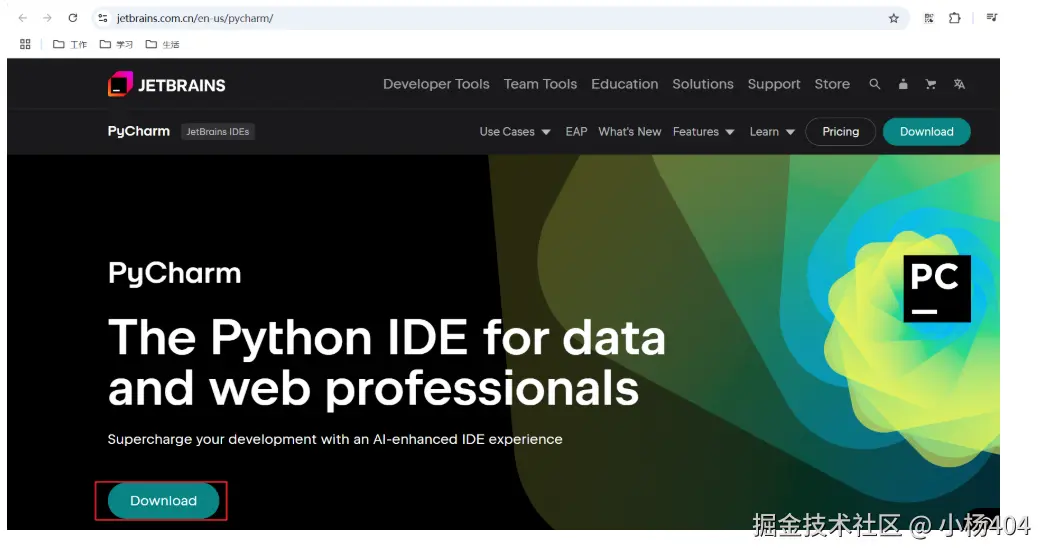Open the shopping cart icon

(x=930, y=84)
